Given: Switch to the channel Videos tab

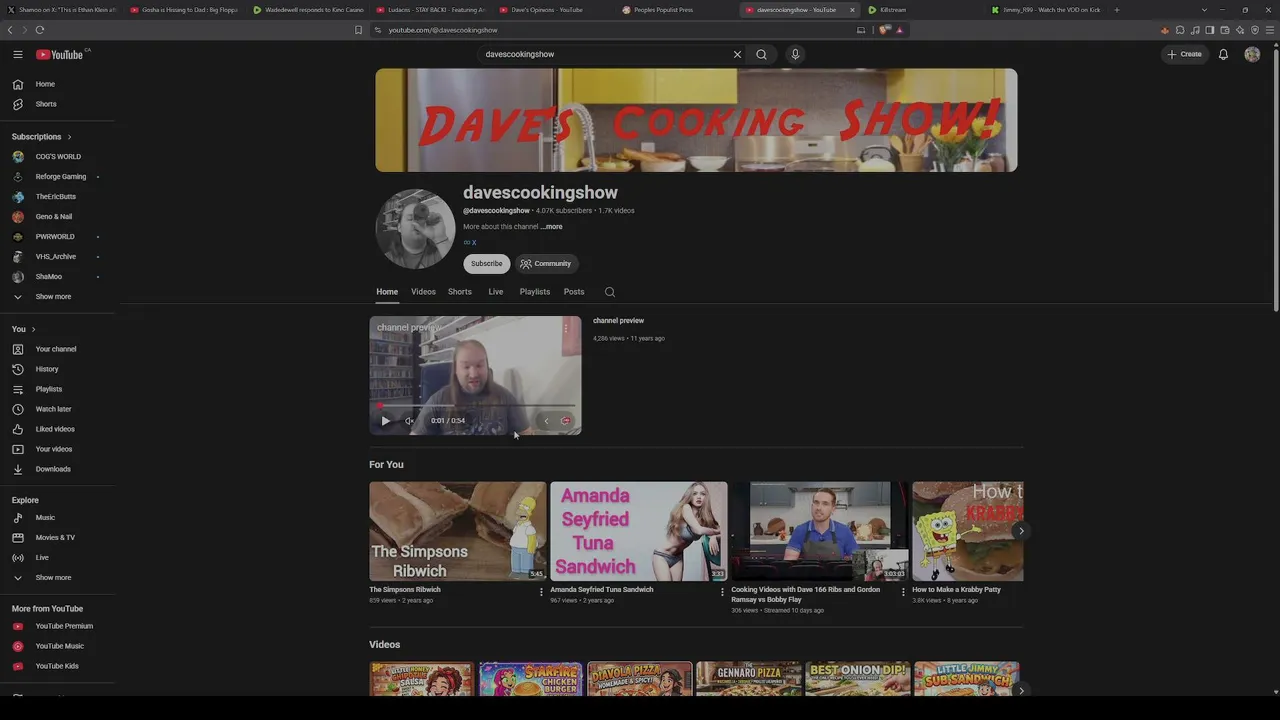Looking at the screenshot, I should point(423,292).
